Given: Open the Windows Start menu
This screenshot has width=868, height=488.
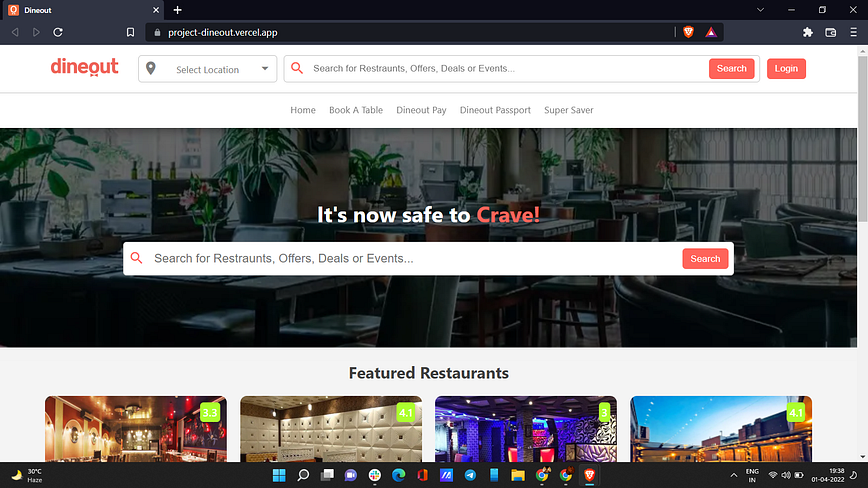Looking at the screenshot, I should [279, 475].
